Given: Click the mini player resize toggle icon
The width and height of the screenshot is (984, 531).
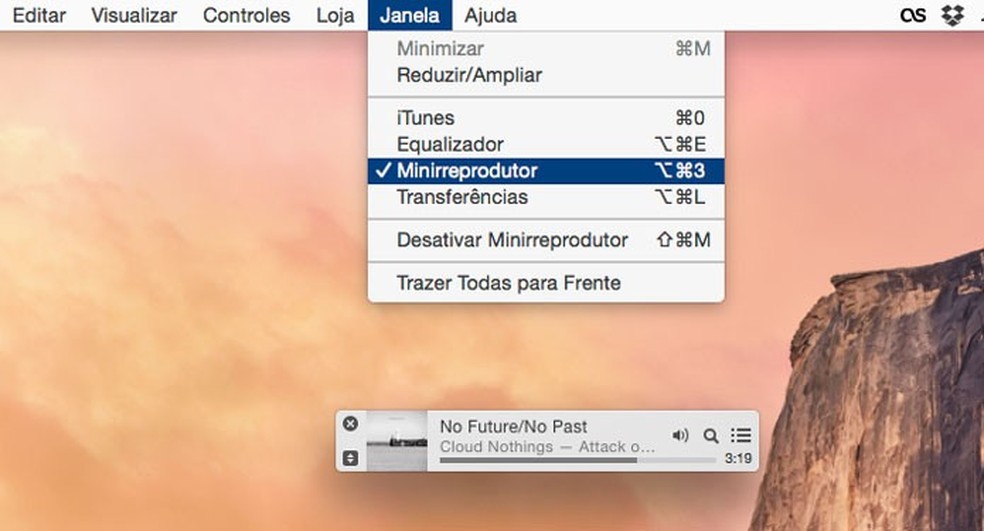Looking at the screenshot, I should pos(350,458).
